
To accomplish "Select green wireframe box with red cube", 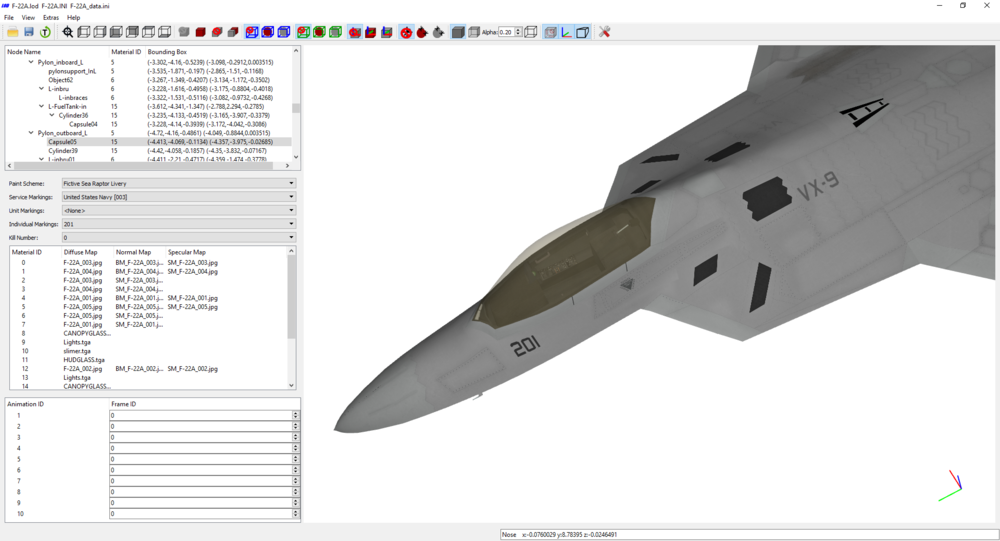I will coord(320,32).
